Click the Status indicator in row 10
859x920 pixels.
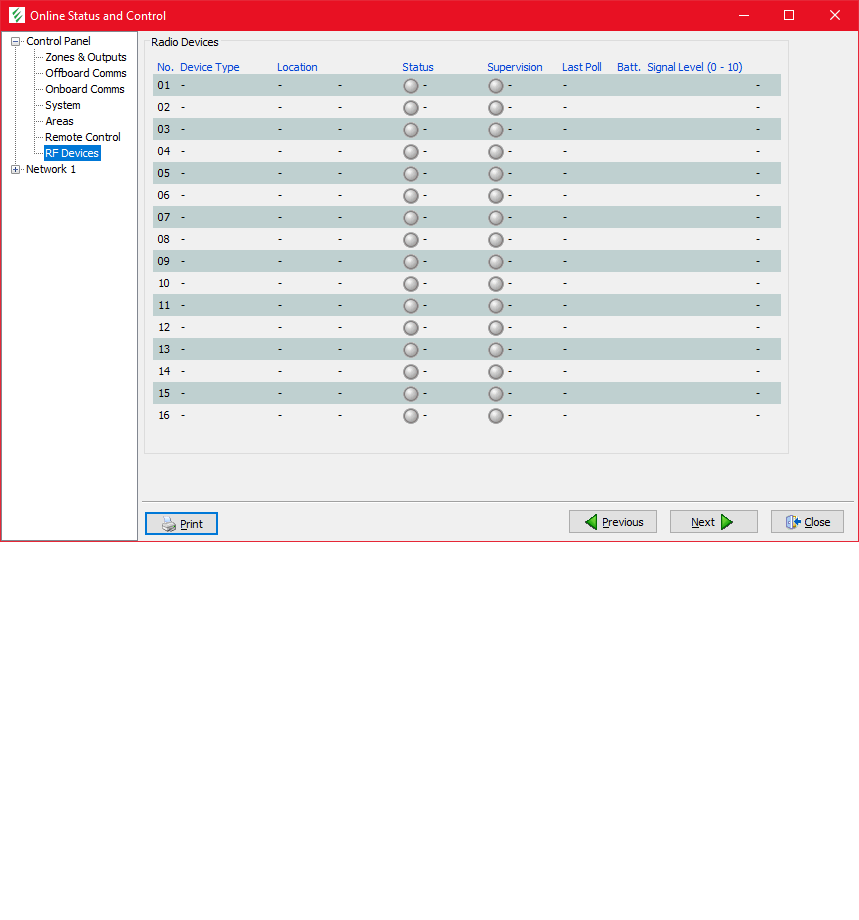pyautogui.click(x=410, y=284)
